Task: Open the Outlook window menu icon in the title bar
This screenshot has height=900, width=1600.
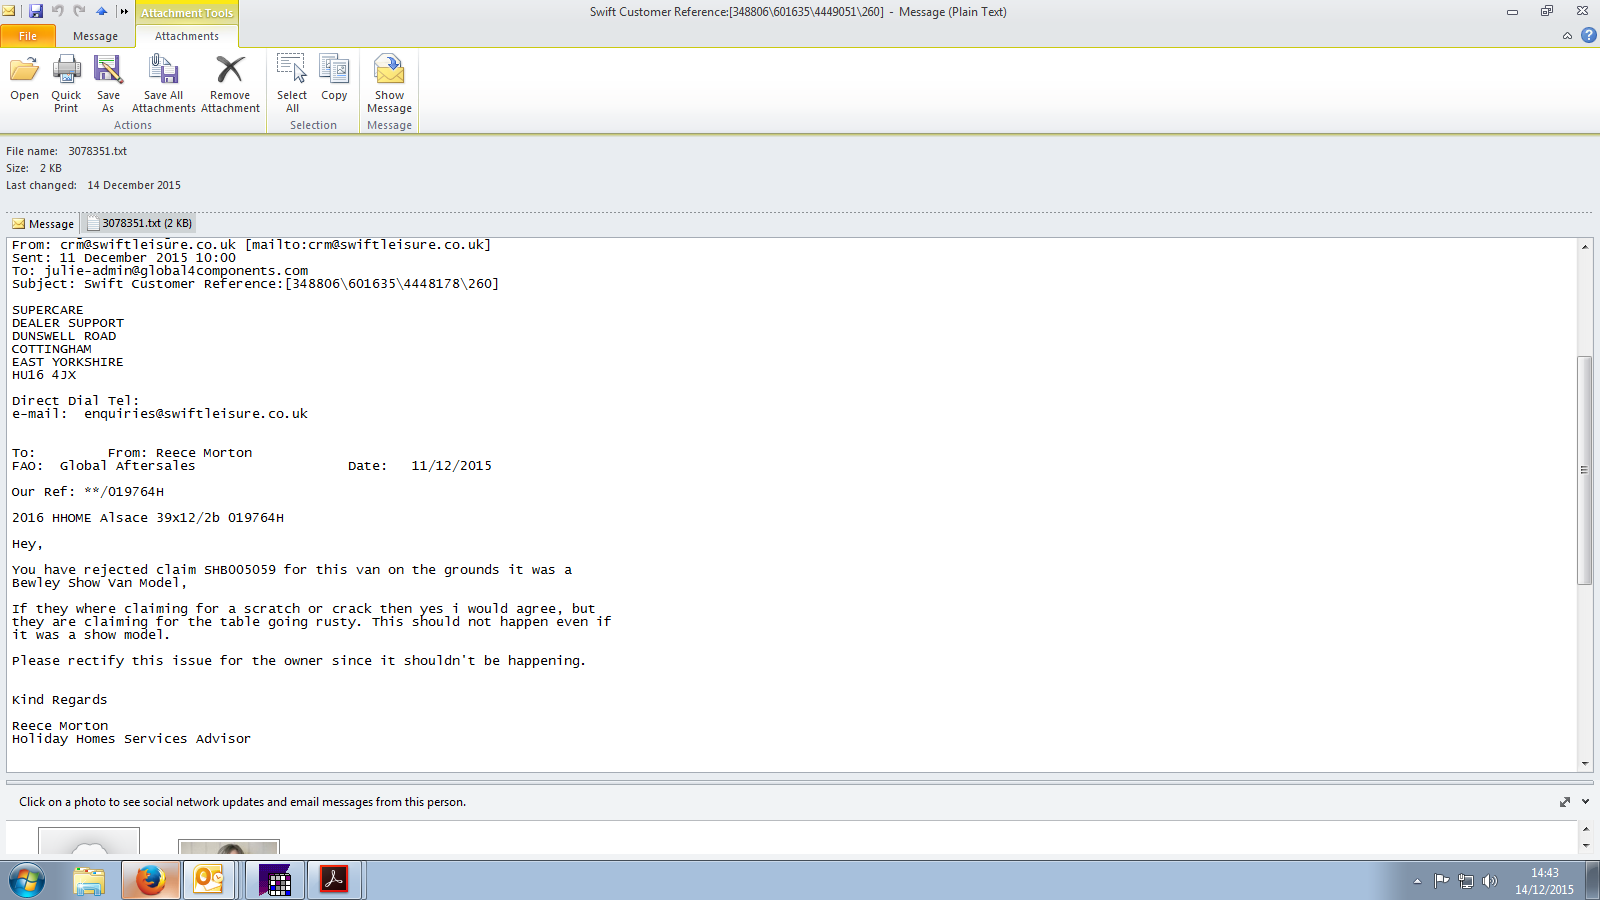Action: point(9,11)
